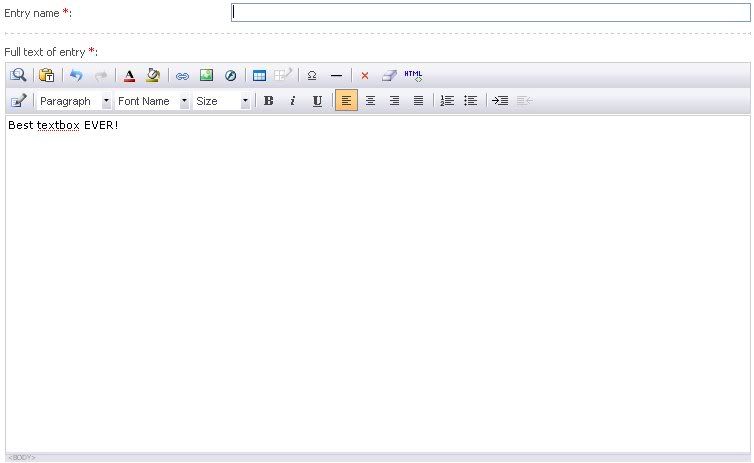Click the greyed-out Redo arrow
This screenshot has height=463, width=754.
(x=101, y=75)
